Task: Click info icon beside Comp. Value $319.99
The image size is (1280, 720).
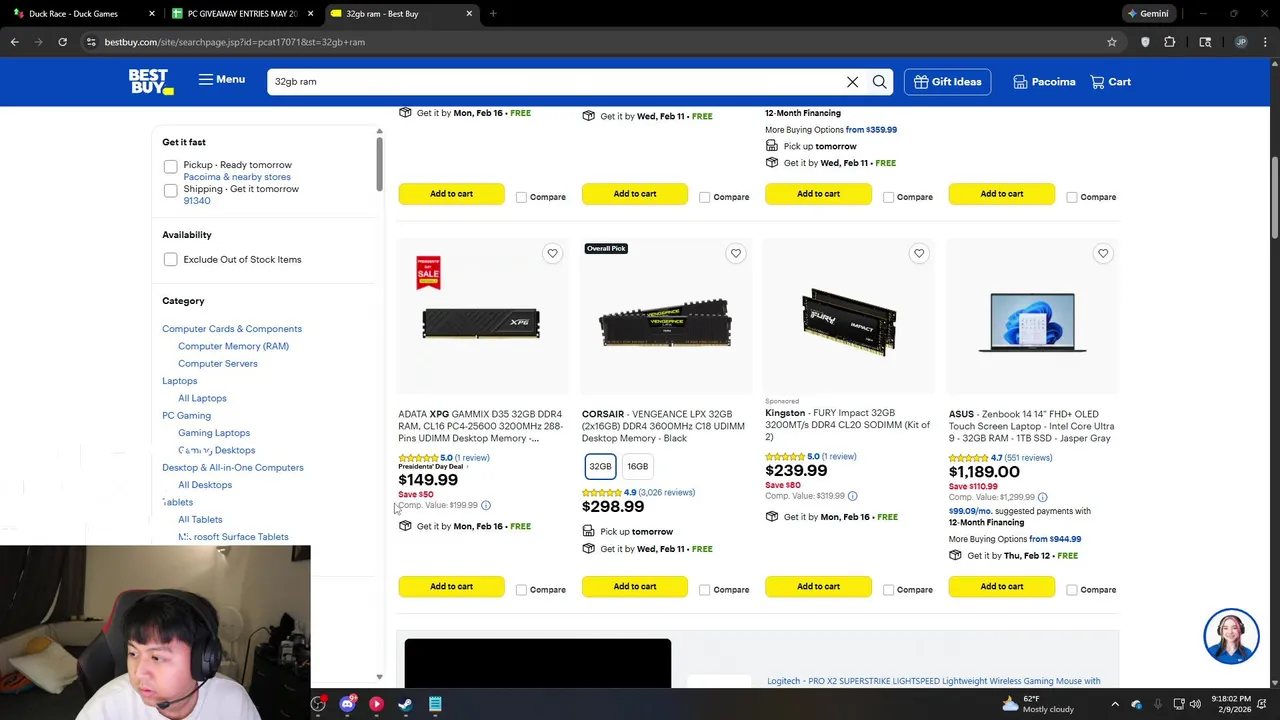Action: point(852,496)
